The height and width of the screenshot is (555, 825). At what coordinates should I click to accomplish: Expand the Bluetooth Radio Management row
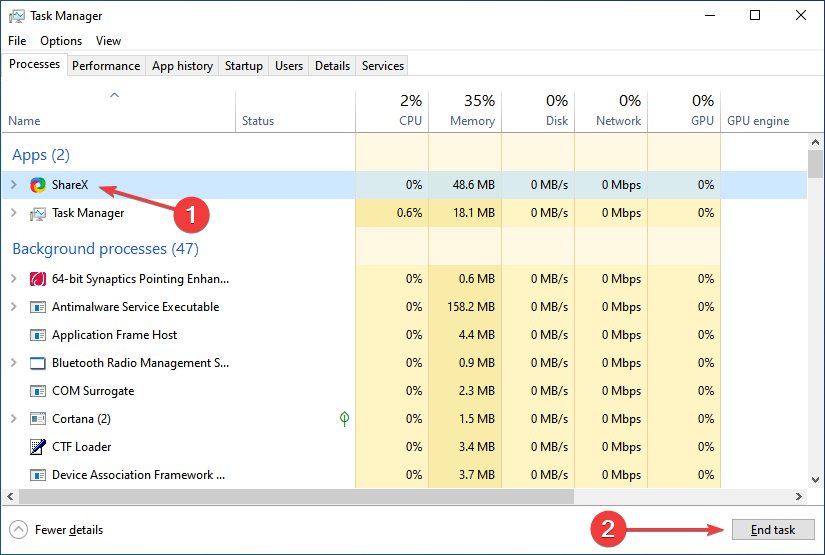click(14, 362)
